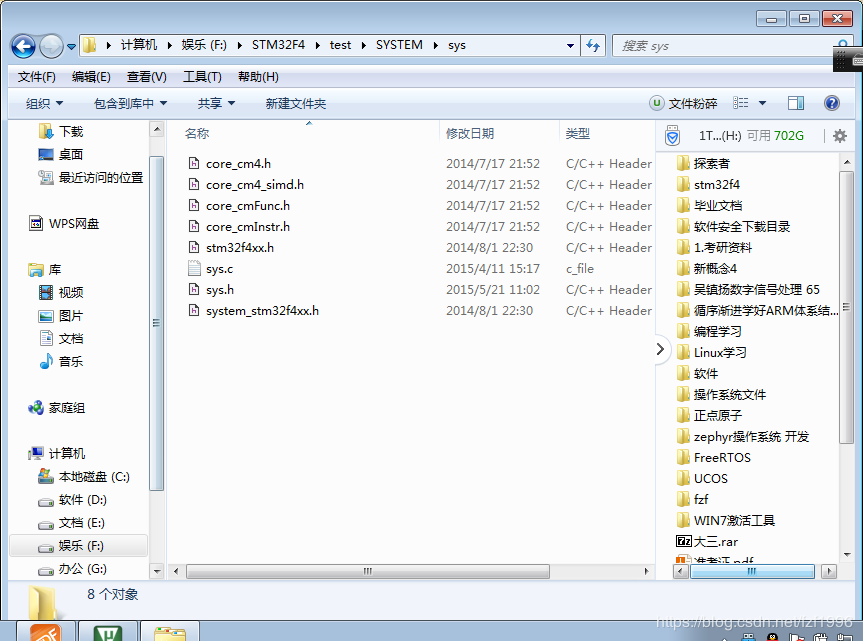Sort by the 类型 column header

(577, 133)
